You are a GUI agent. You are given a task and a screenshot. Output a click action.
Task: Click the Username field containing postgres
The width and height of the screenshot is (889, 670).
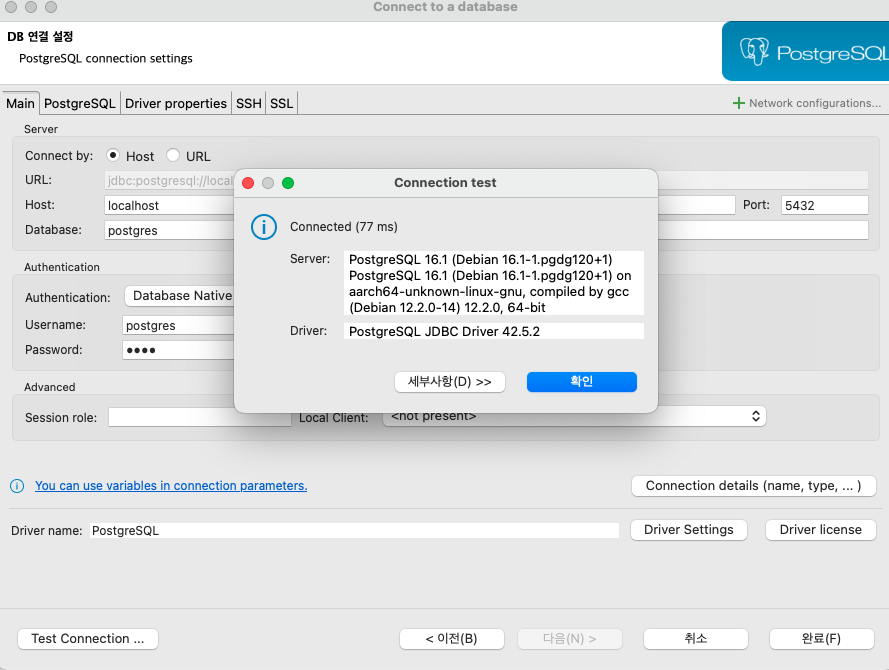coord(179,325)
